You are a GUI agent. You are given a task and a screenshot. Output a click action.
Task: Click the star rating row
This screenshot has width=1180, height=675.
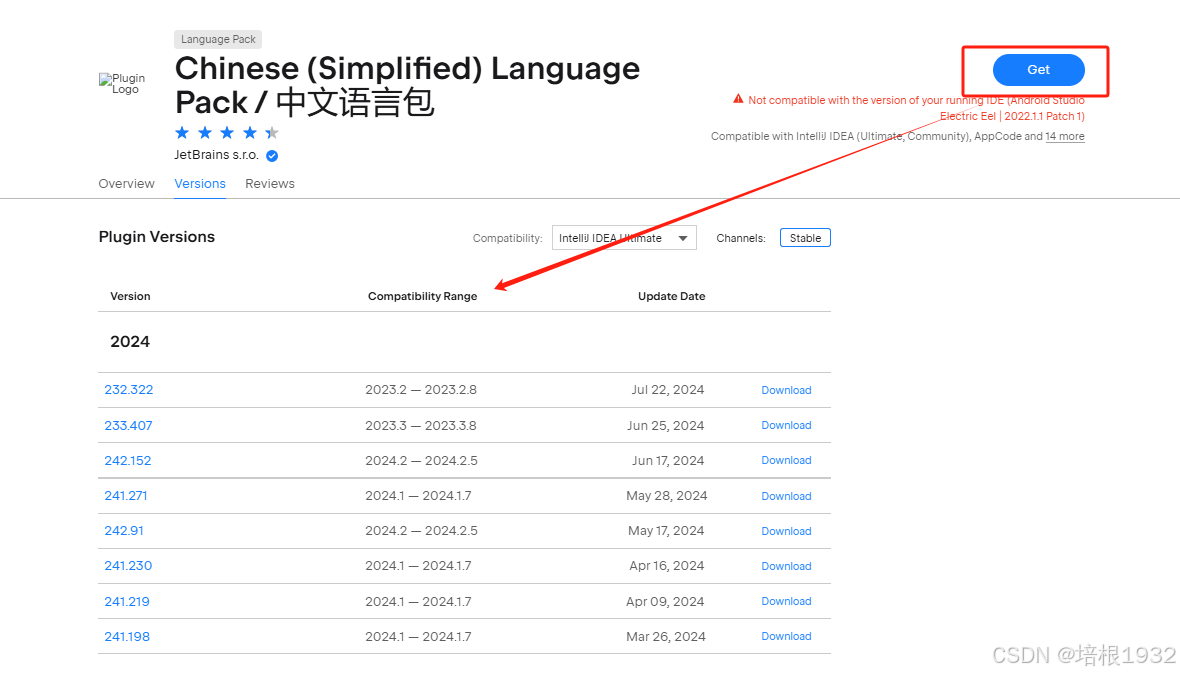[227, 133]
